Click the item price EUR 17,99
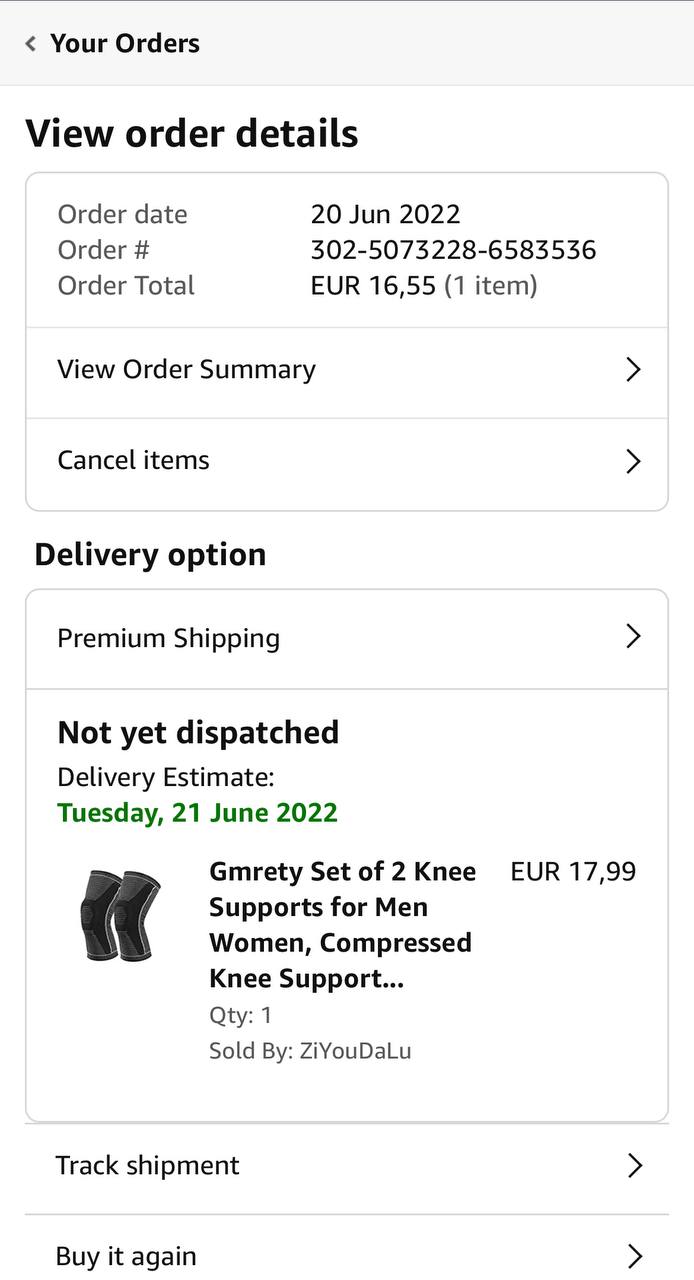Viewport: 694px width, 1280px height. (x=573, y=872)
